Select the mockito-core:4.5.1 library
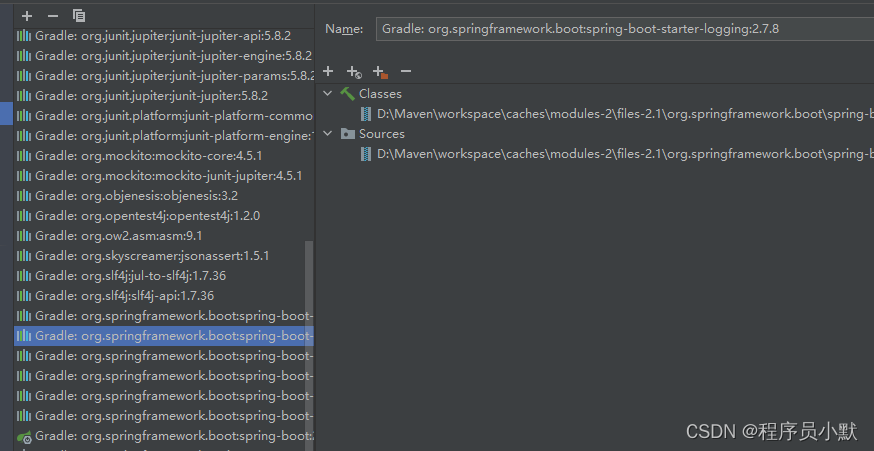874x451 pixels. [x=164, y=156]
